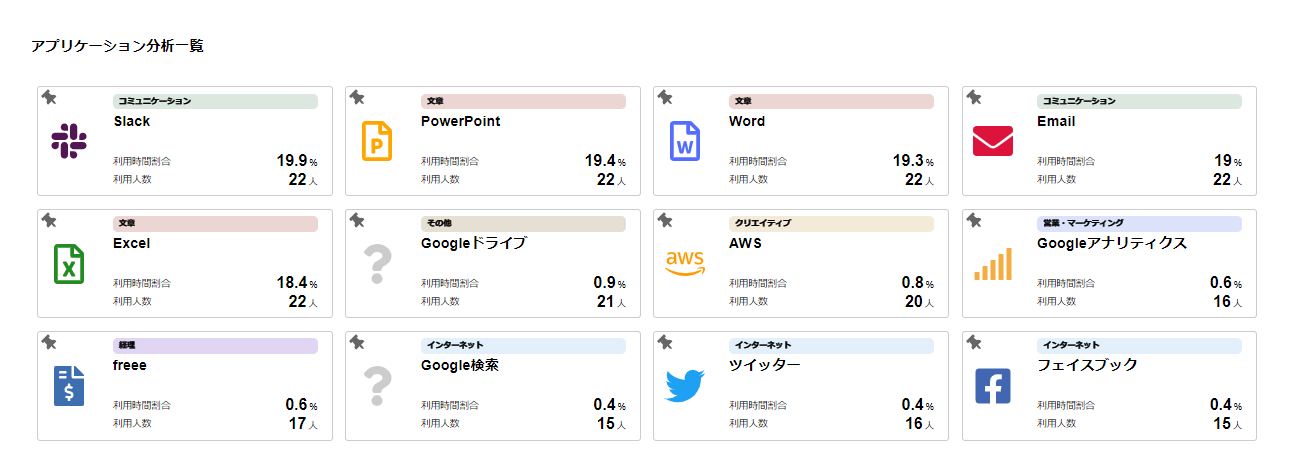Image resolution: width=1292 pixels, height=458 pixels.
Task: Click the 経理 category tag on freee
Action: 215,345
